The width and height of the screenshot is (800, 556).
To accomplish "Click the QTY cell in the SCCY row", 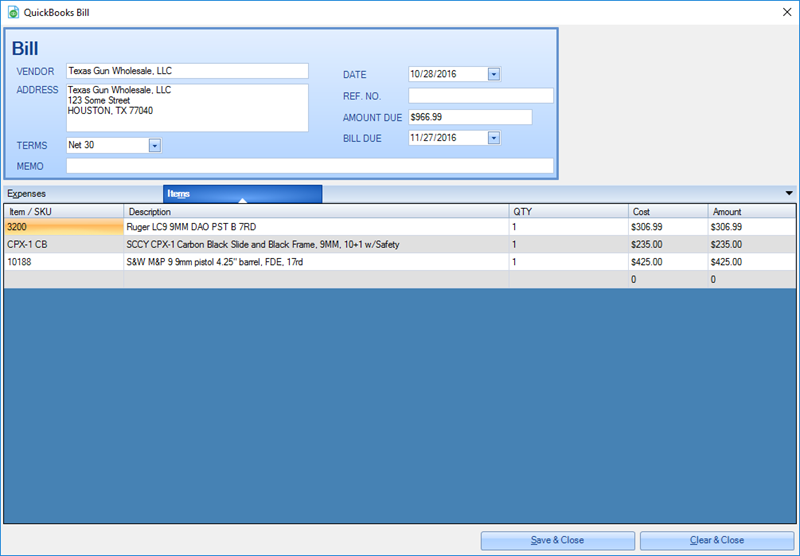I will [x=568, y=244].
